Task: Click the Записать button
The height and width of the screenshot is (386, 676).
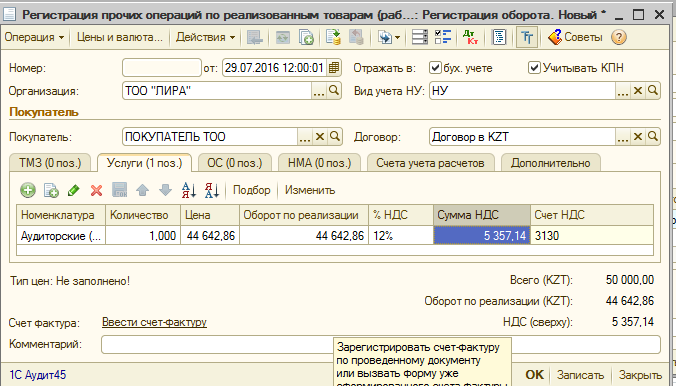Action: click(580, 375)
